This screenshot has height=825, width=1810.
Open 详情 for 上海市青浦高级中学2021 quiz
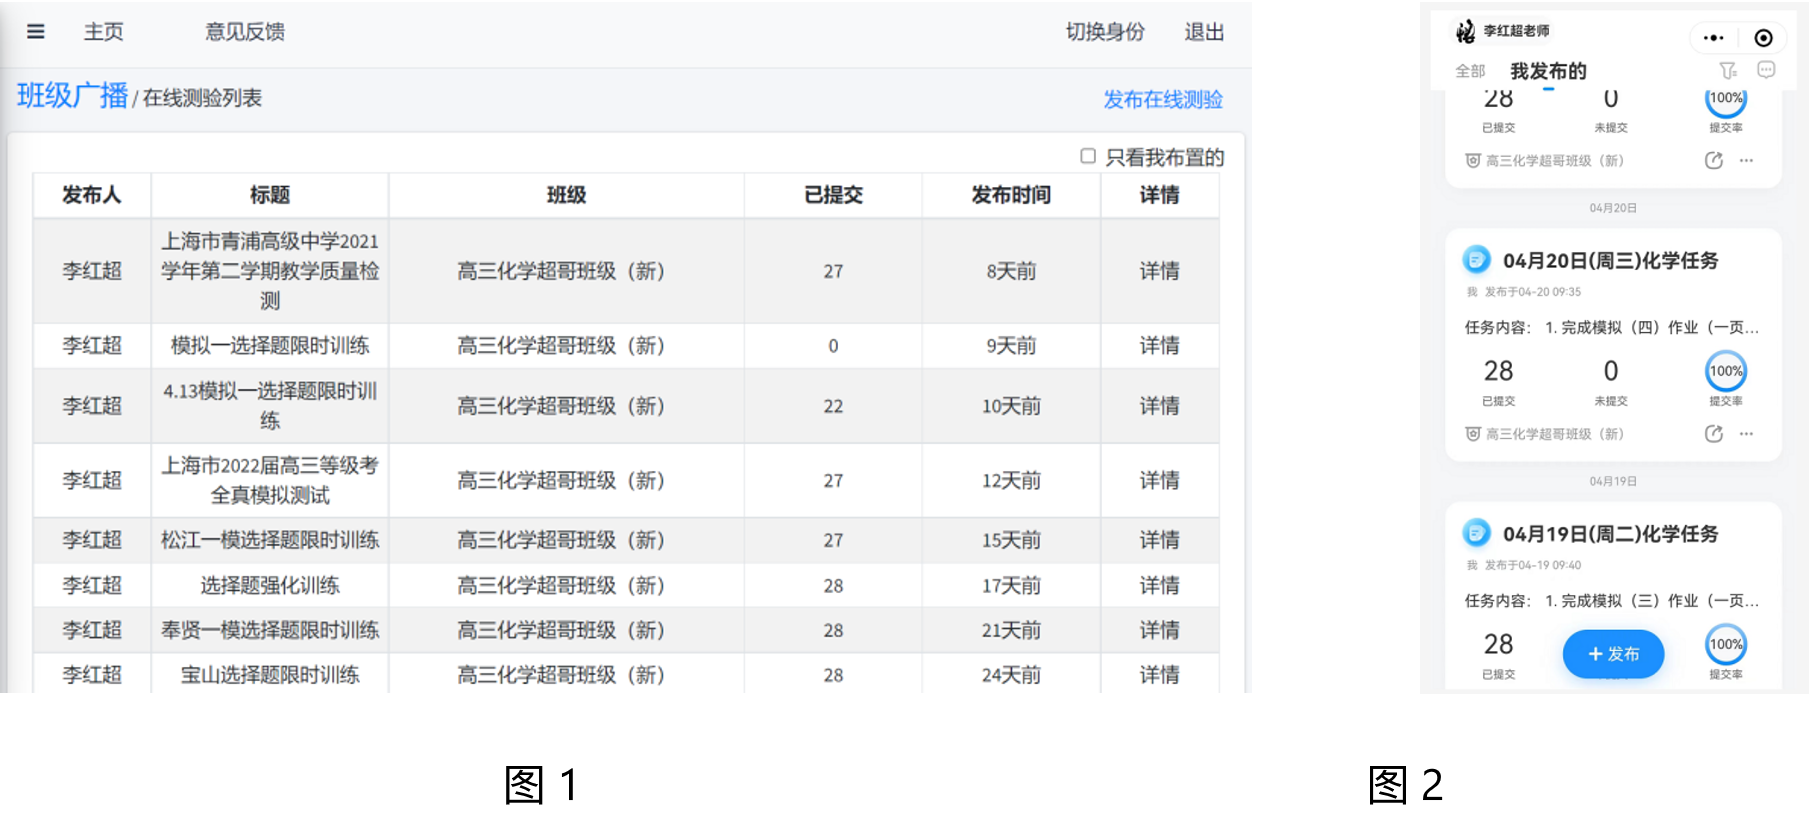coord(1159,271)
